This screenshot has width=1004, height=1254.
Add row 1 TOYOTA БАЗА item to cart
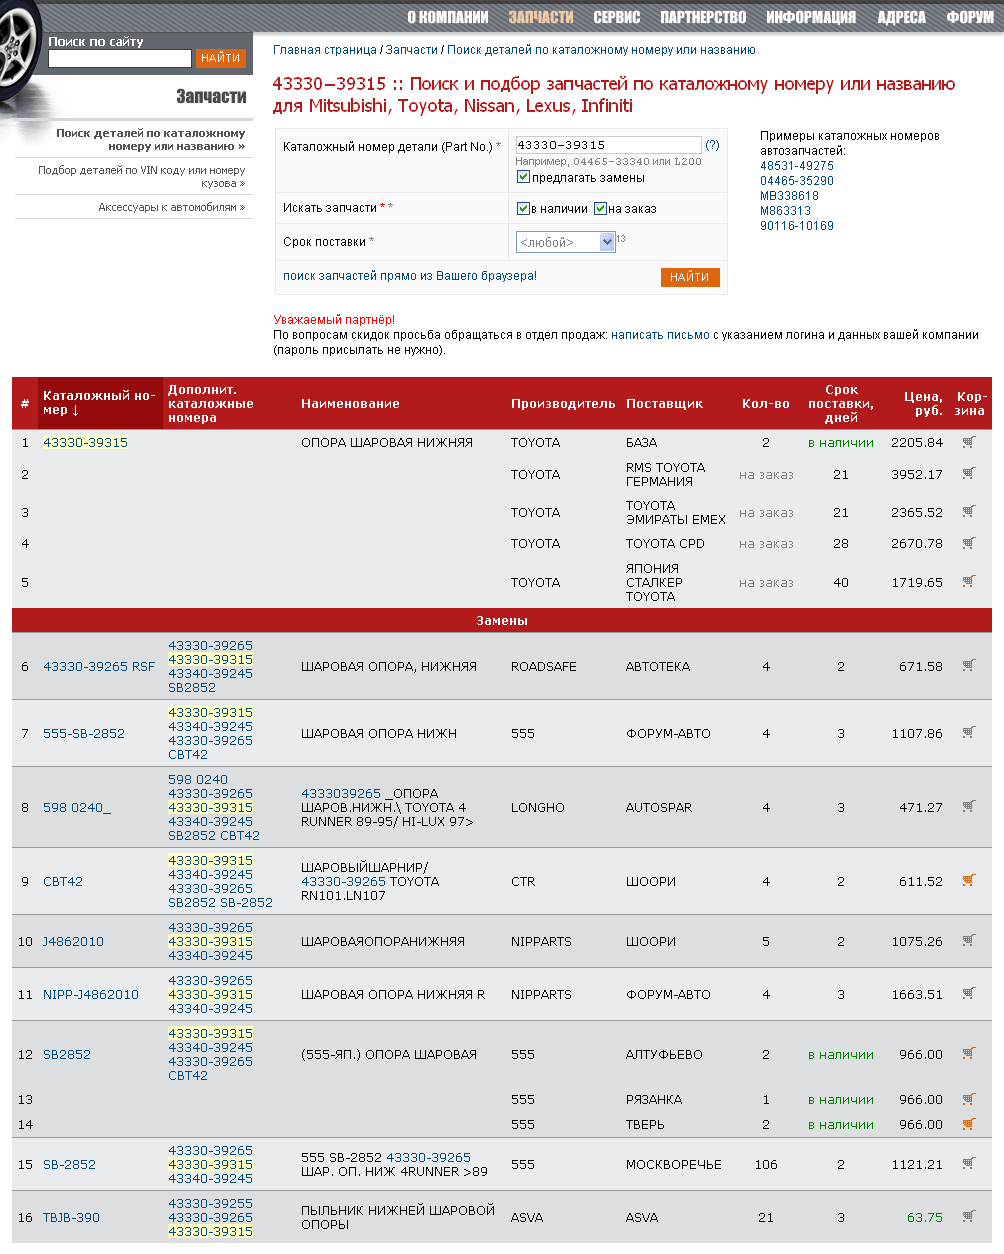click(x=968, y=442)
